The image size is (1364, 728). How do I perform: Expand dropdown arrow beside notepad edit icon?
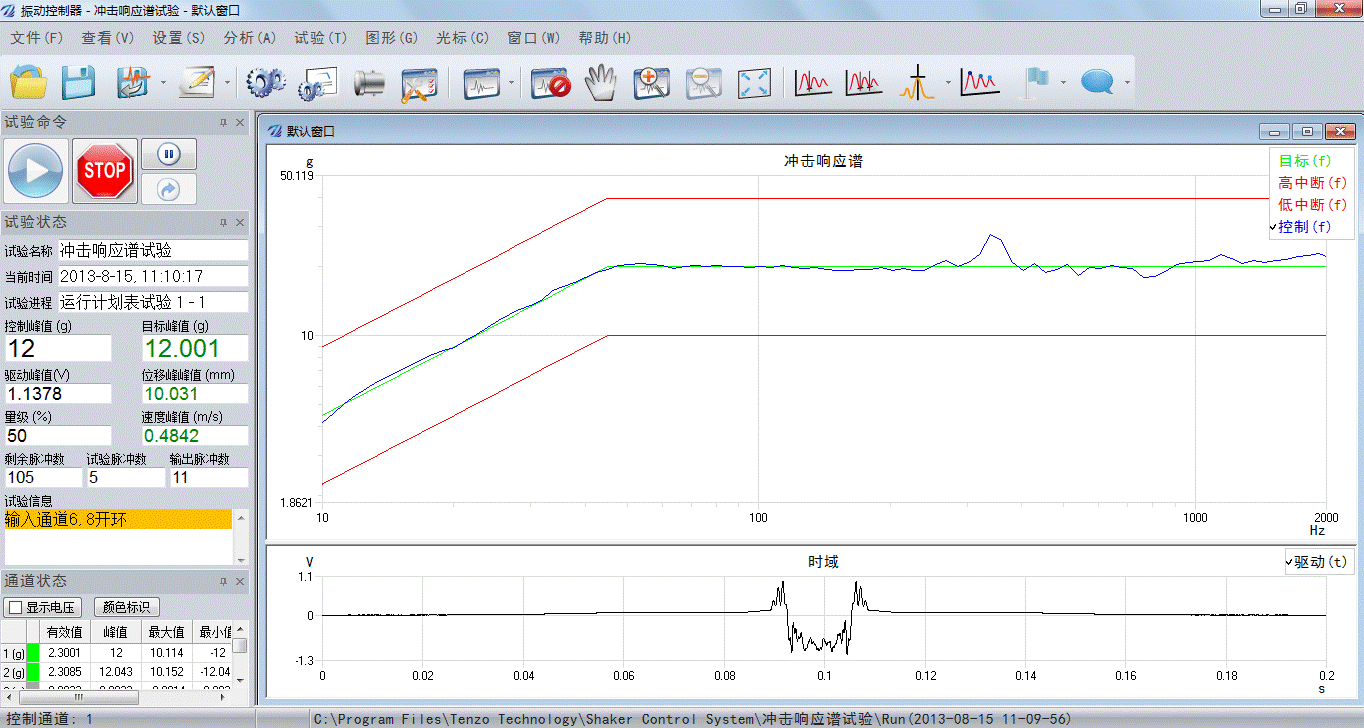tap(227, 83)
